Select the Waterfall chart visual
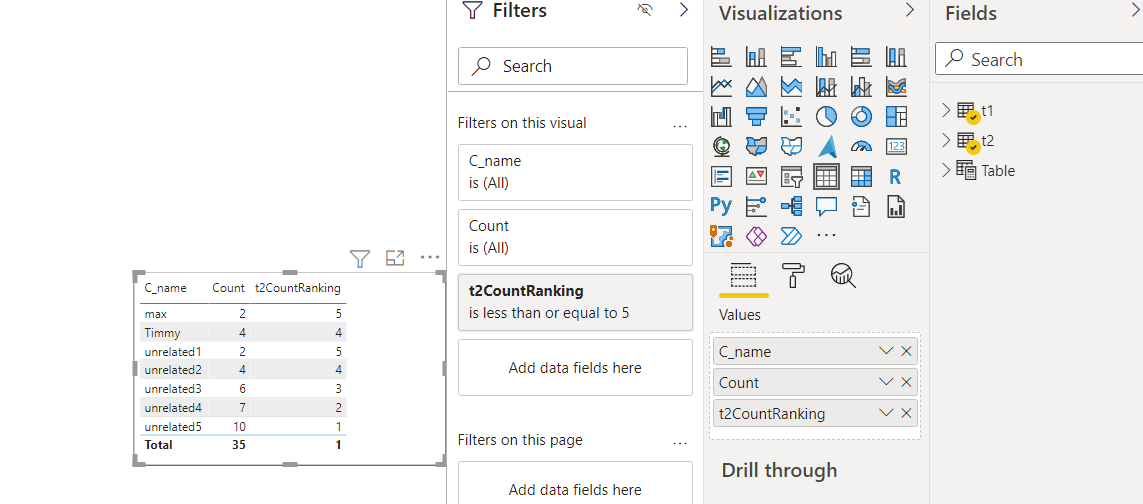The width and height of the screenshot is (1143, 504). tap(721, 116)
